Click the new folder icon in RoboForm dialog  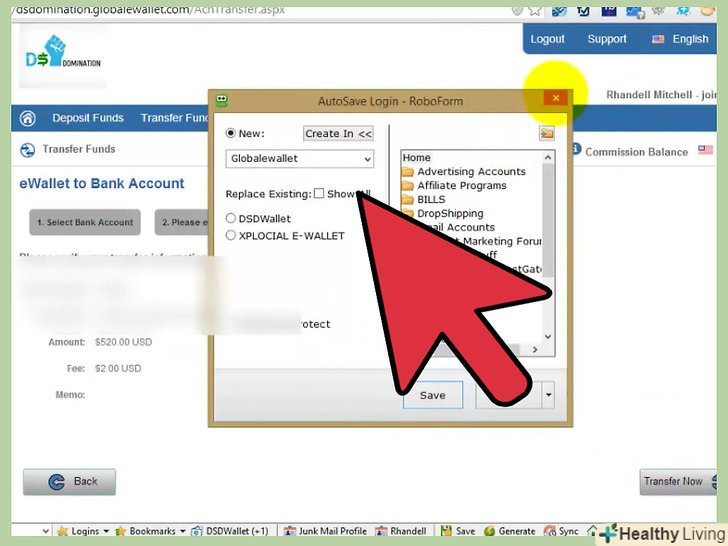(x=546, y=133)
